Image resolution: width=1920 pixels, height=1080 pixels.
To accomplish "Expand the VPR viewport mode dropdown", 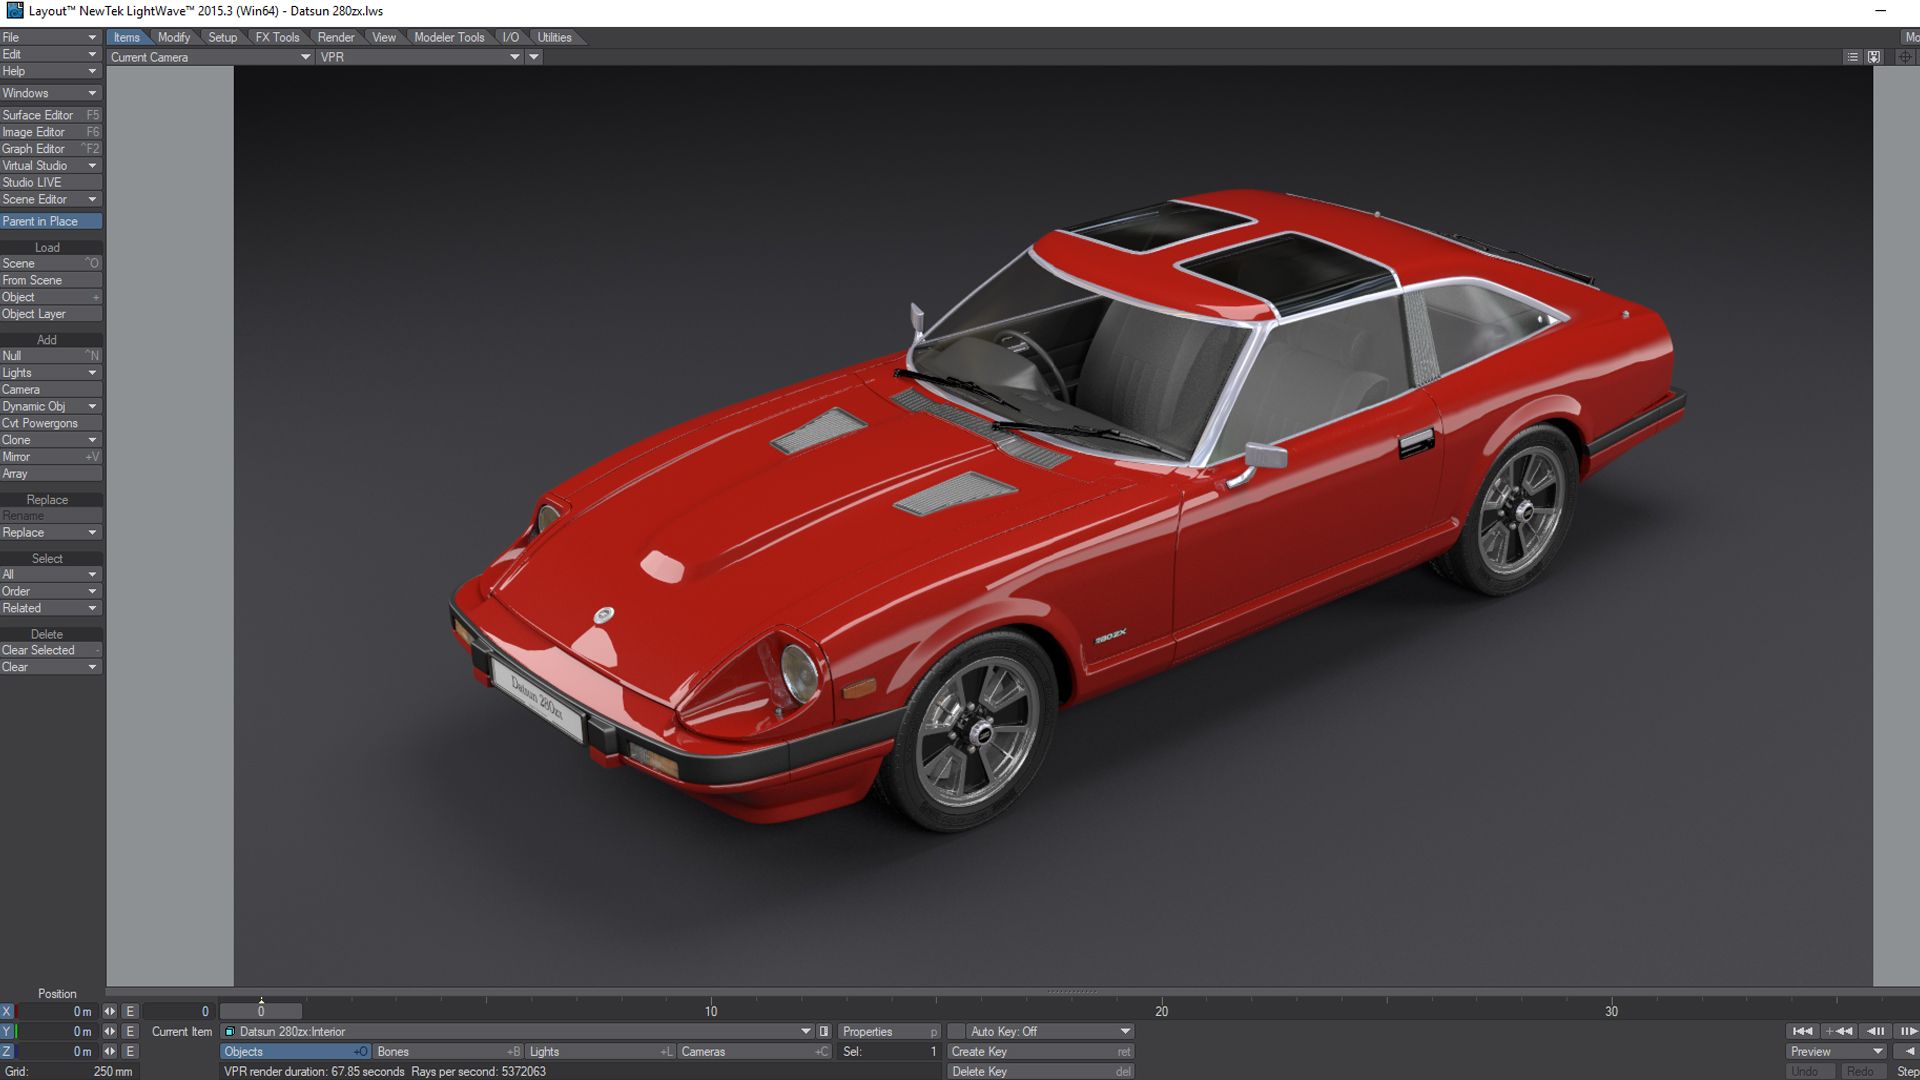I will click(514, 57).
